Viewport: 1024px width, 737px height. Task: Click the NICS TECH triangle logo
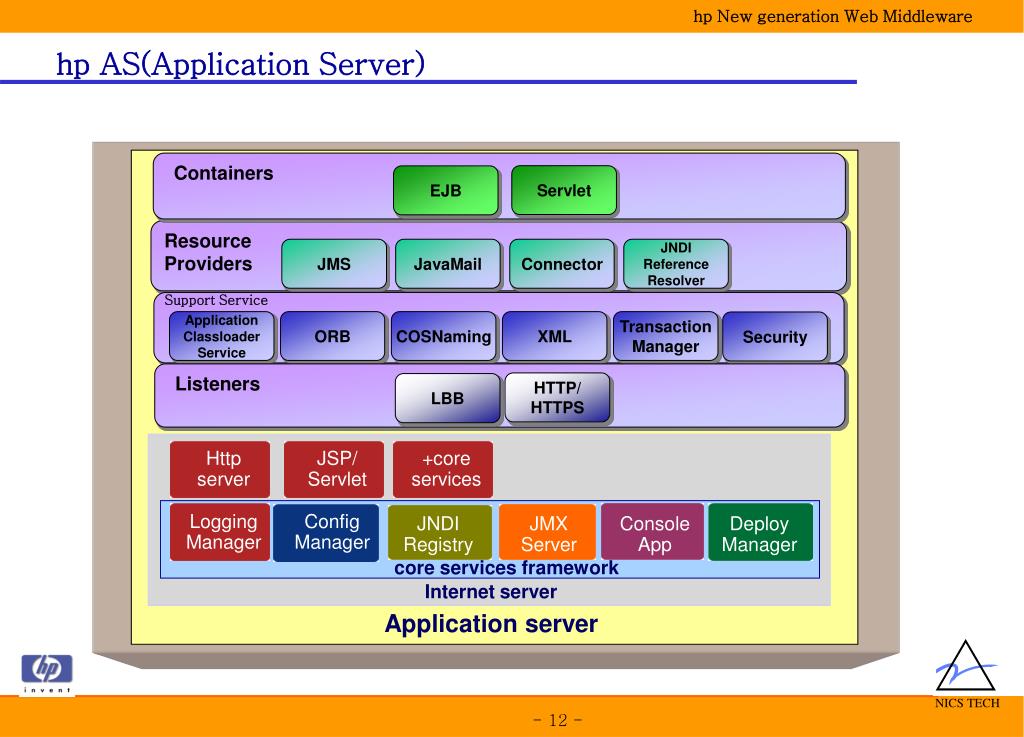[966, 666]
